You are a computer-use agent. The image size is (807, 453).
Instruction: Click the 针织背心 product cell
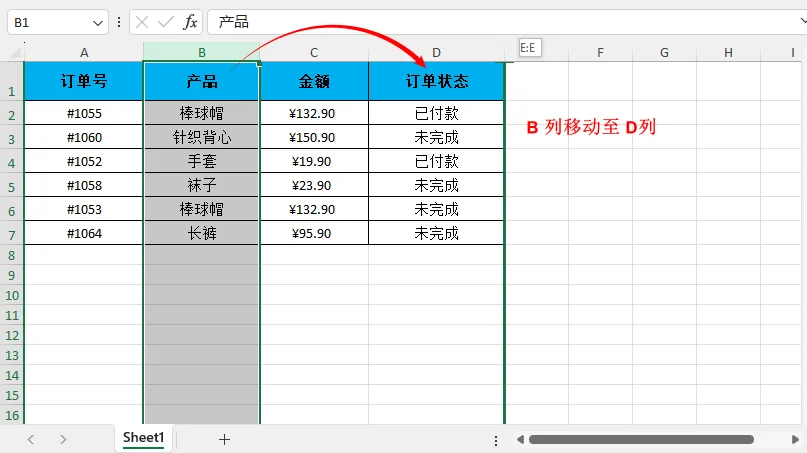(202, 137)
